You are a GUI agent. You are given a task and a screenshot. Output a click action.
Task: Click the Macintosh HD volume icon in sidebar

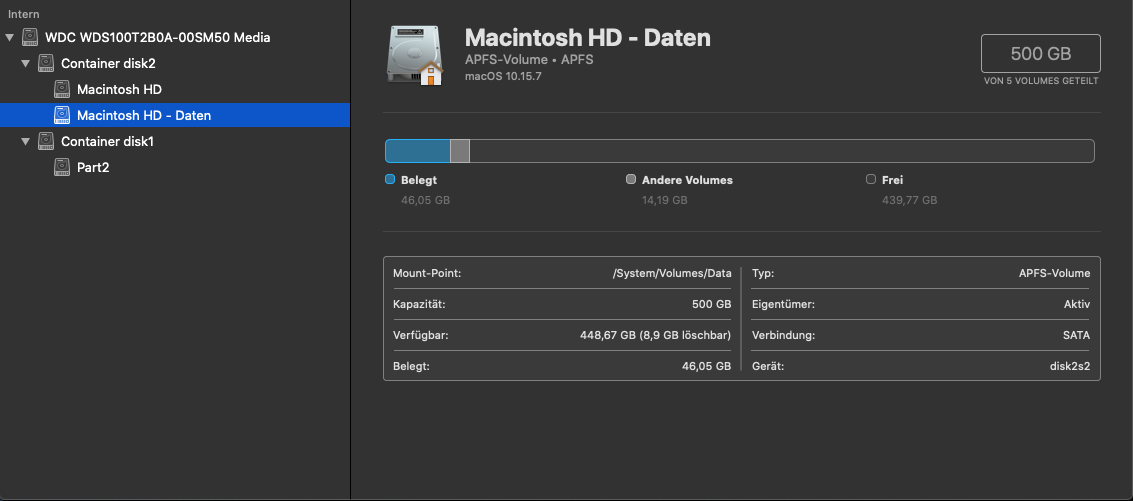62,90
